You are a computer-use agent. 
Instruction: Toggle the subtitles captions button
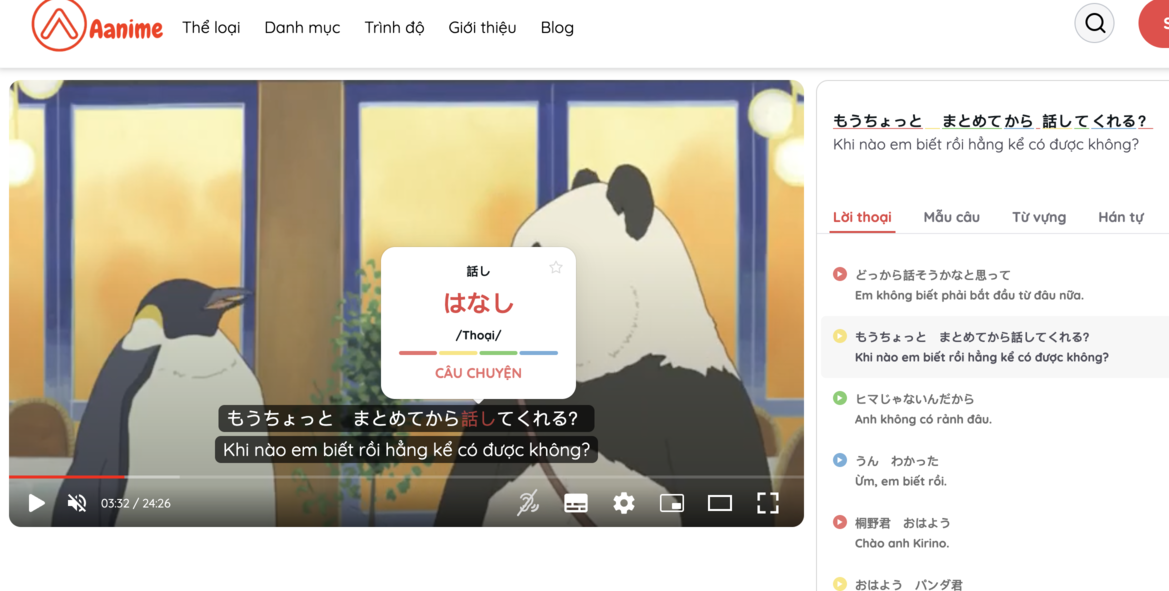coord(576,503)
